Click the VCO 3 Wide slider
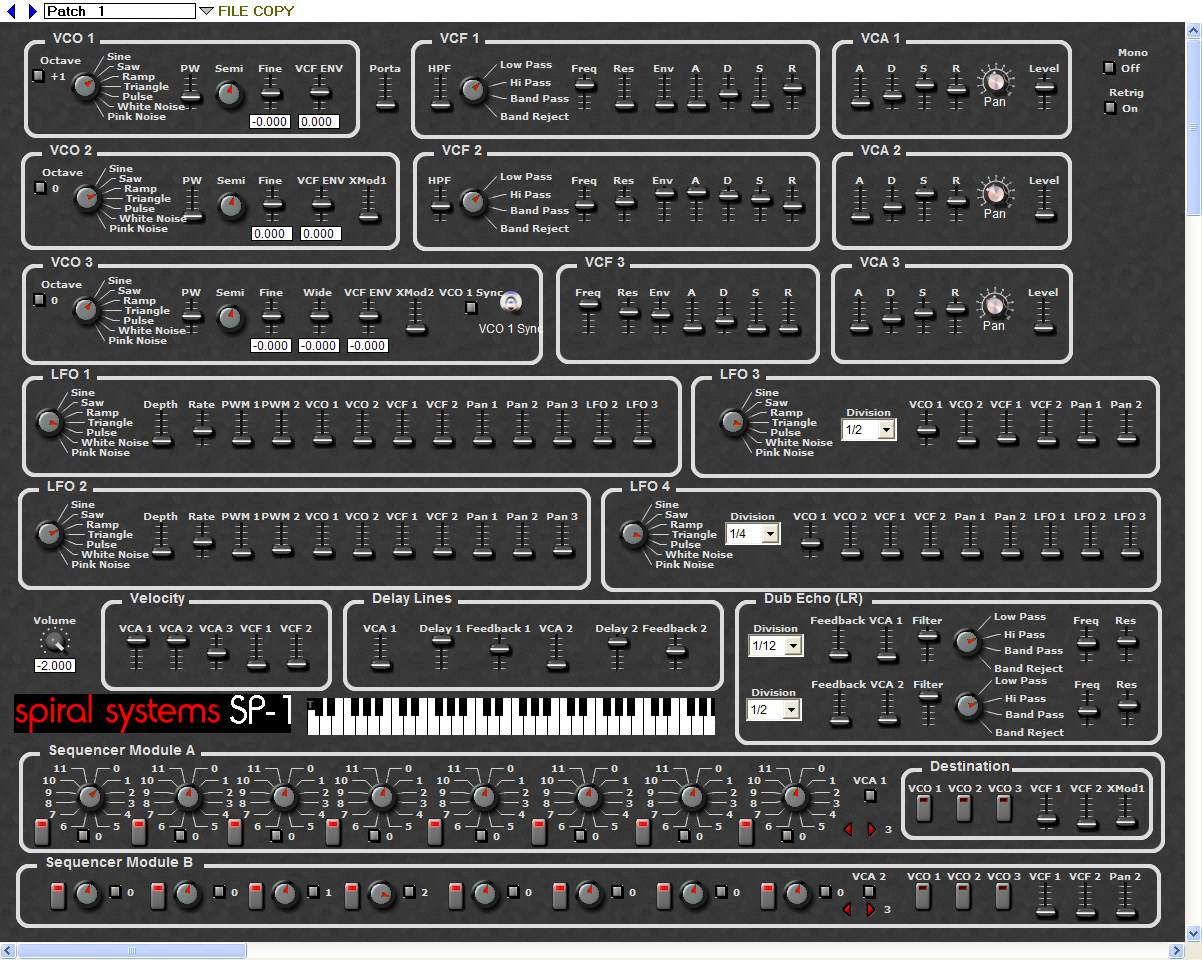Viewport: 1202px width, 960px height. pyautogui.click(x=319, y=317)
